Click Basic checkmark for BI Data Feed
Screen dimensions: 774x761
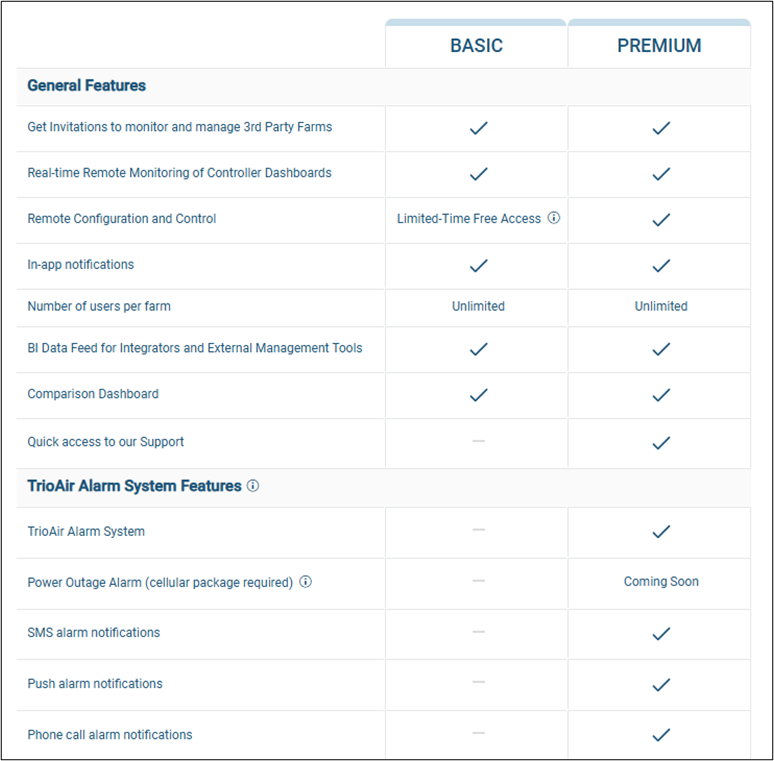click(x=478, y=349)
